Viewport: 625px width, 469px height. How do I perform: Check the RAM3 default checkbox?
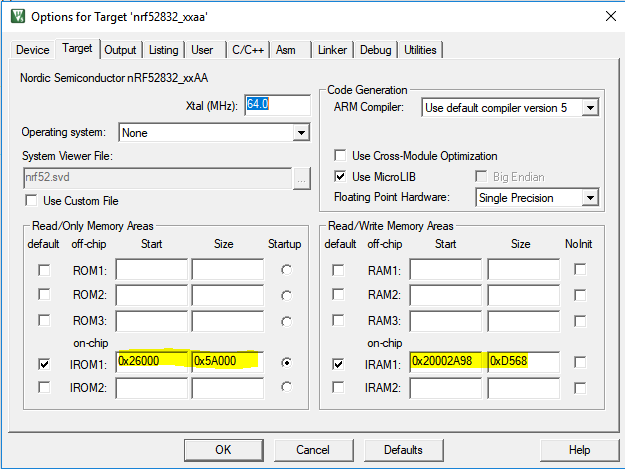coord(338,320)
